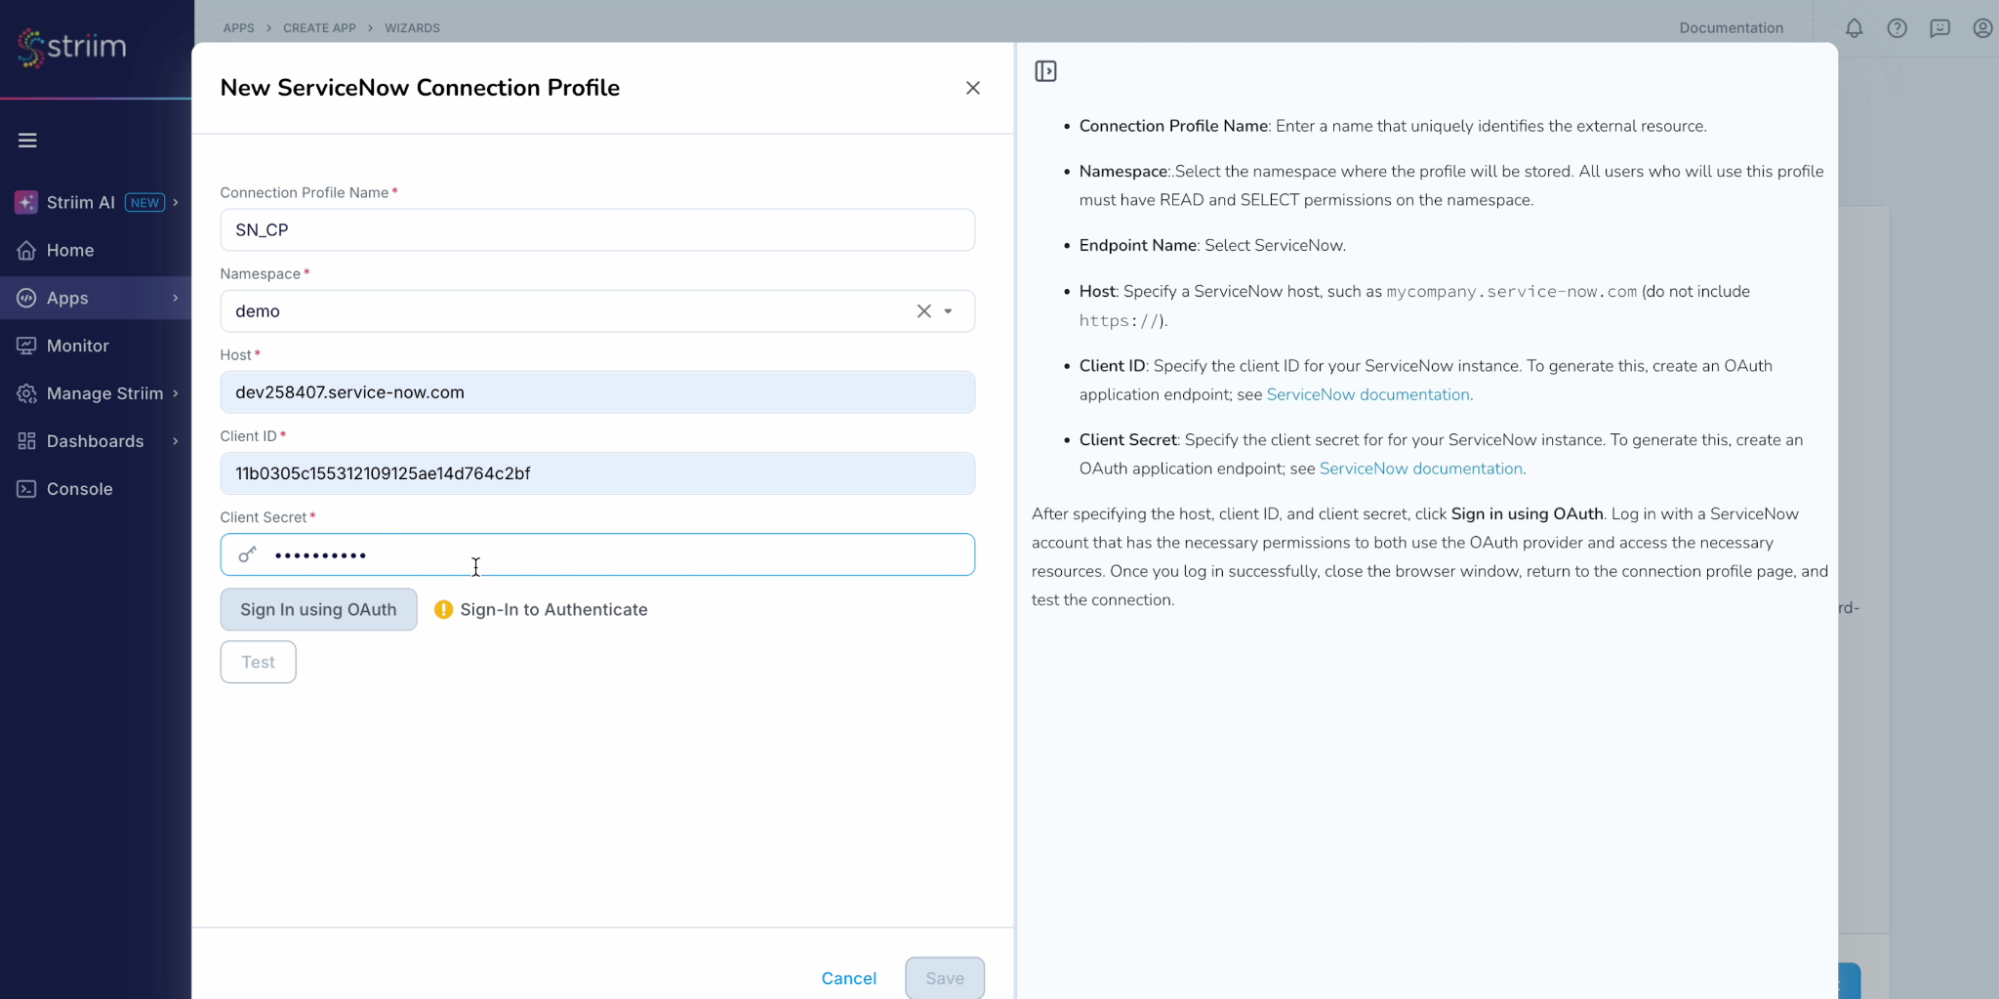Click the Save button

pyautogui.click(x=945, y=978)
